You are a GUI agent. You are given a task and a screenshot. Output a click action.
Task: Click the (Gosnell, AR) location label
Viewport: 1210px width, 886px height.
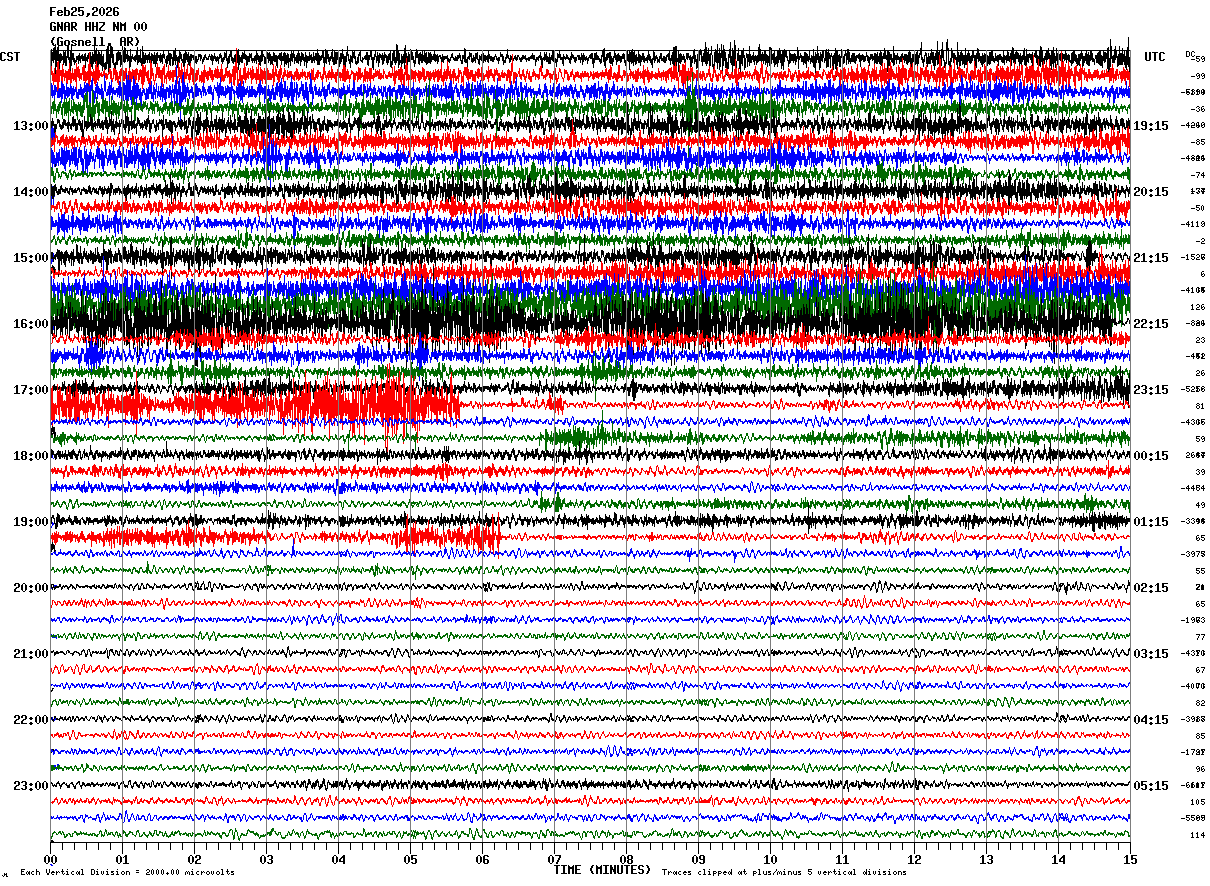[95, 41]
